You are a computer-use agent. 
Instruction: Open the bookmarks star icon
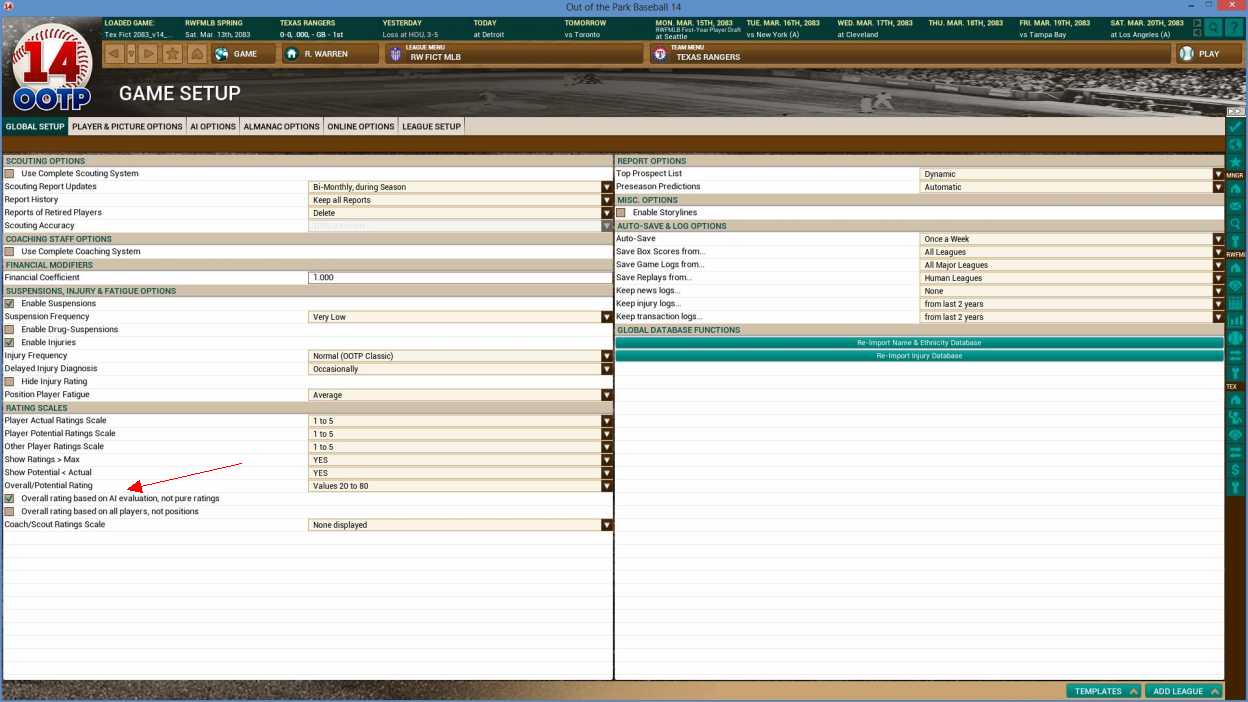[173, 54]
